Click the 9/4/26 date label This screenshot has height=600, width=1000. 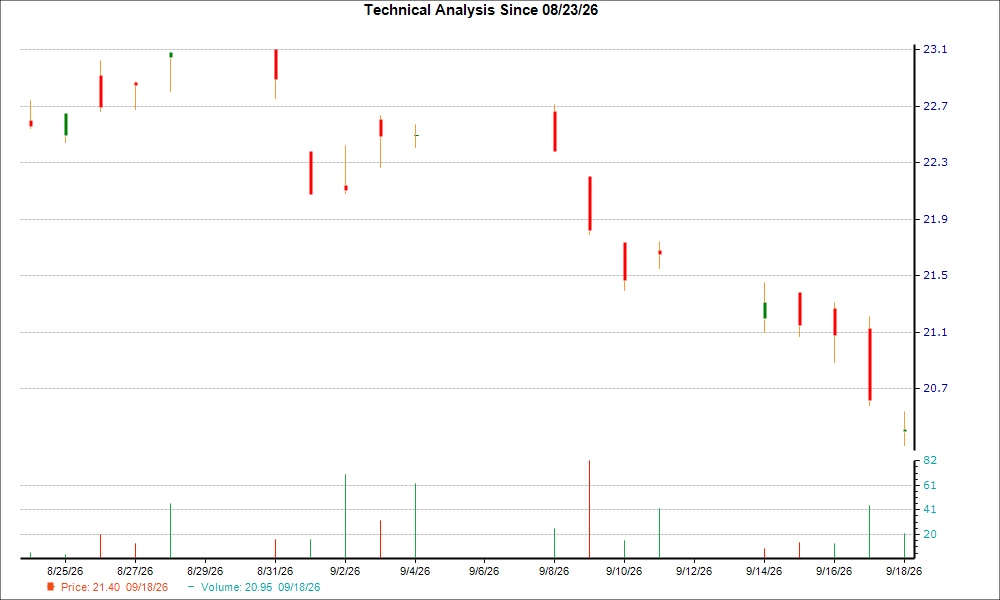pyautogui.click(x=415, y=571)
